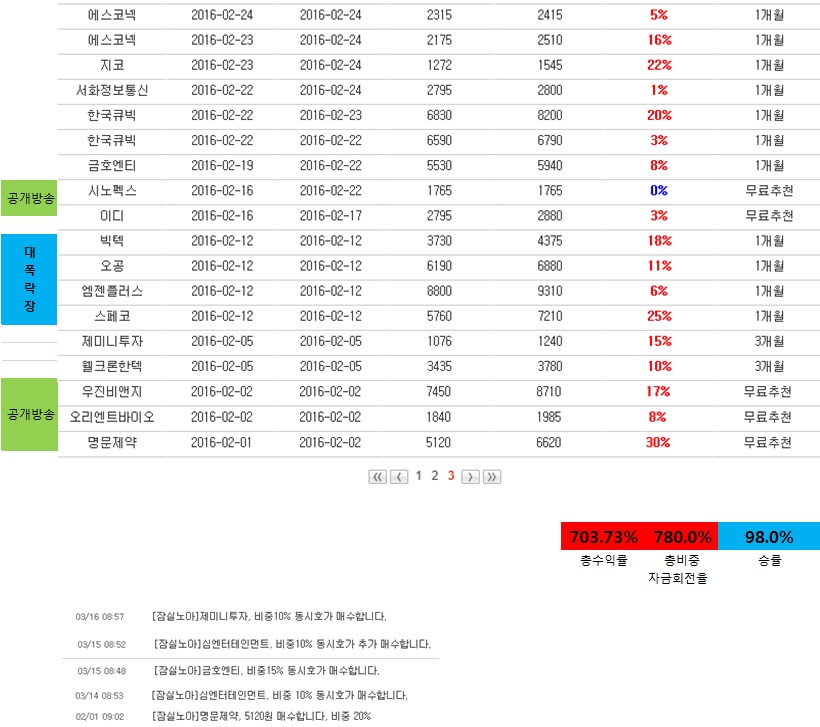Select the 11% return value for 오공

coord(659,266)
